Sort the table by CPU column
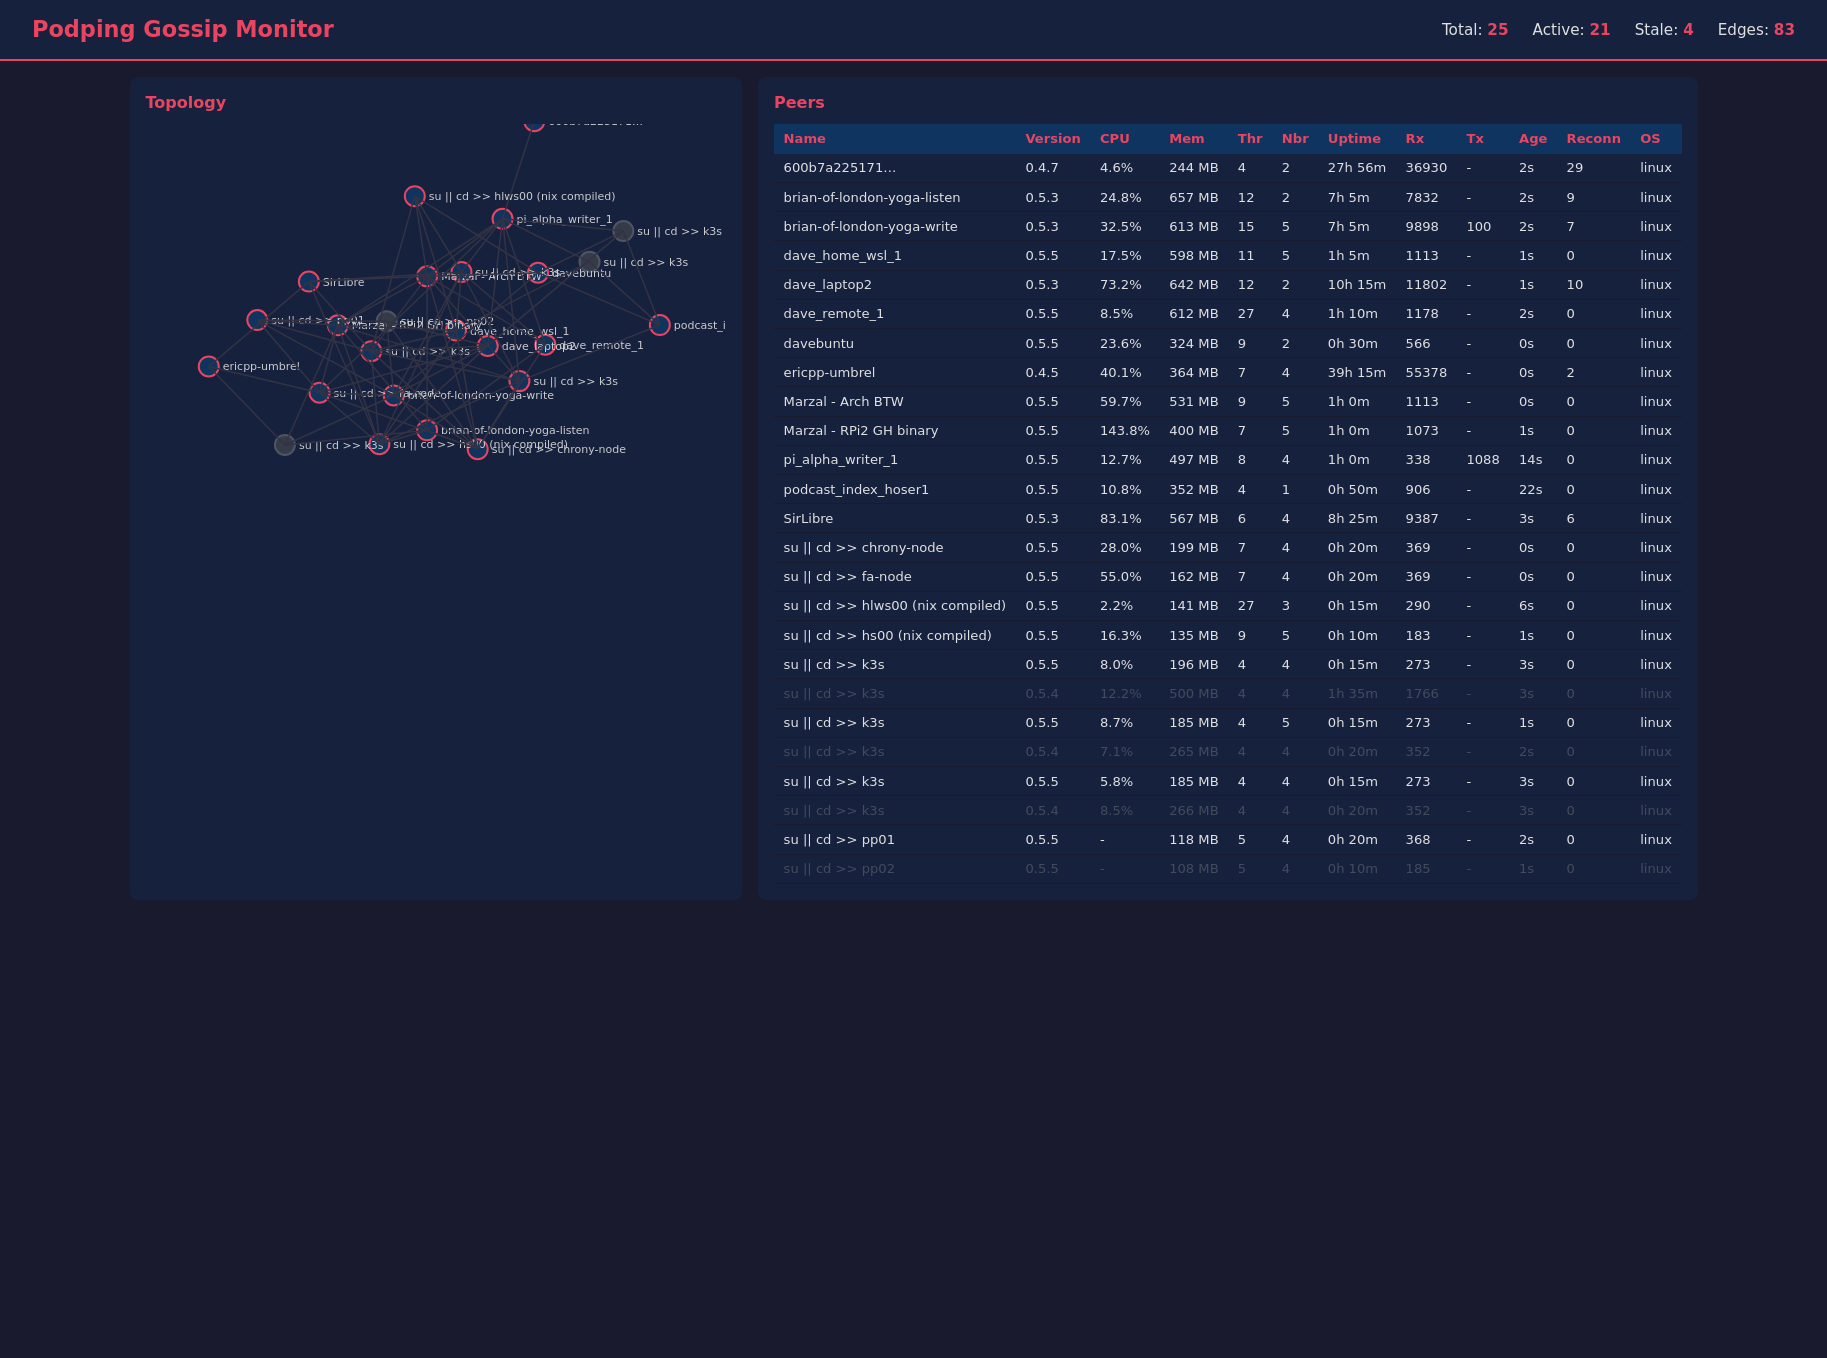Viewport: 1827px width, 1358px height. click(1114, 139)
